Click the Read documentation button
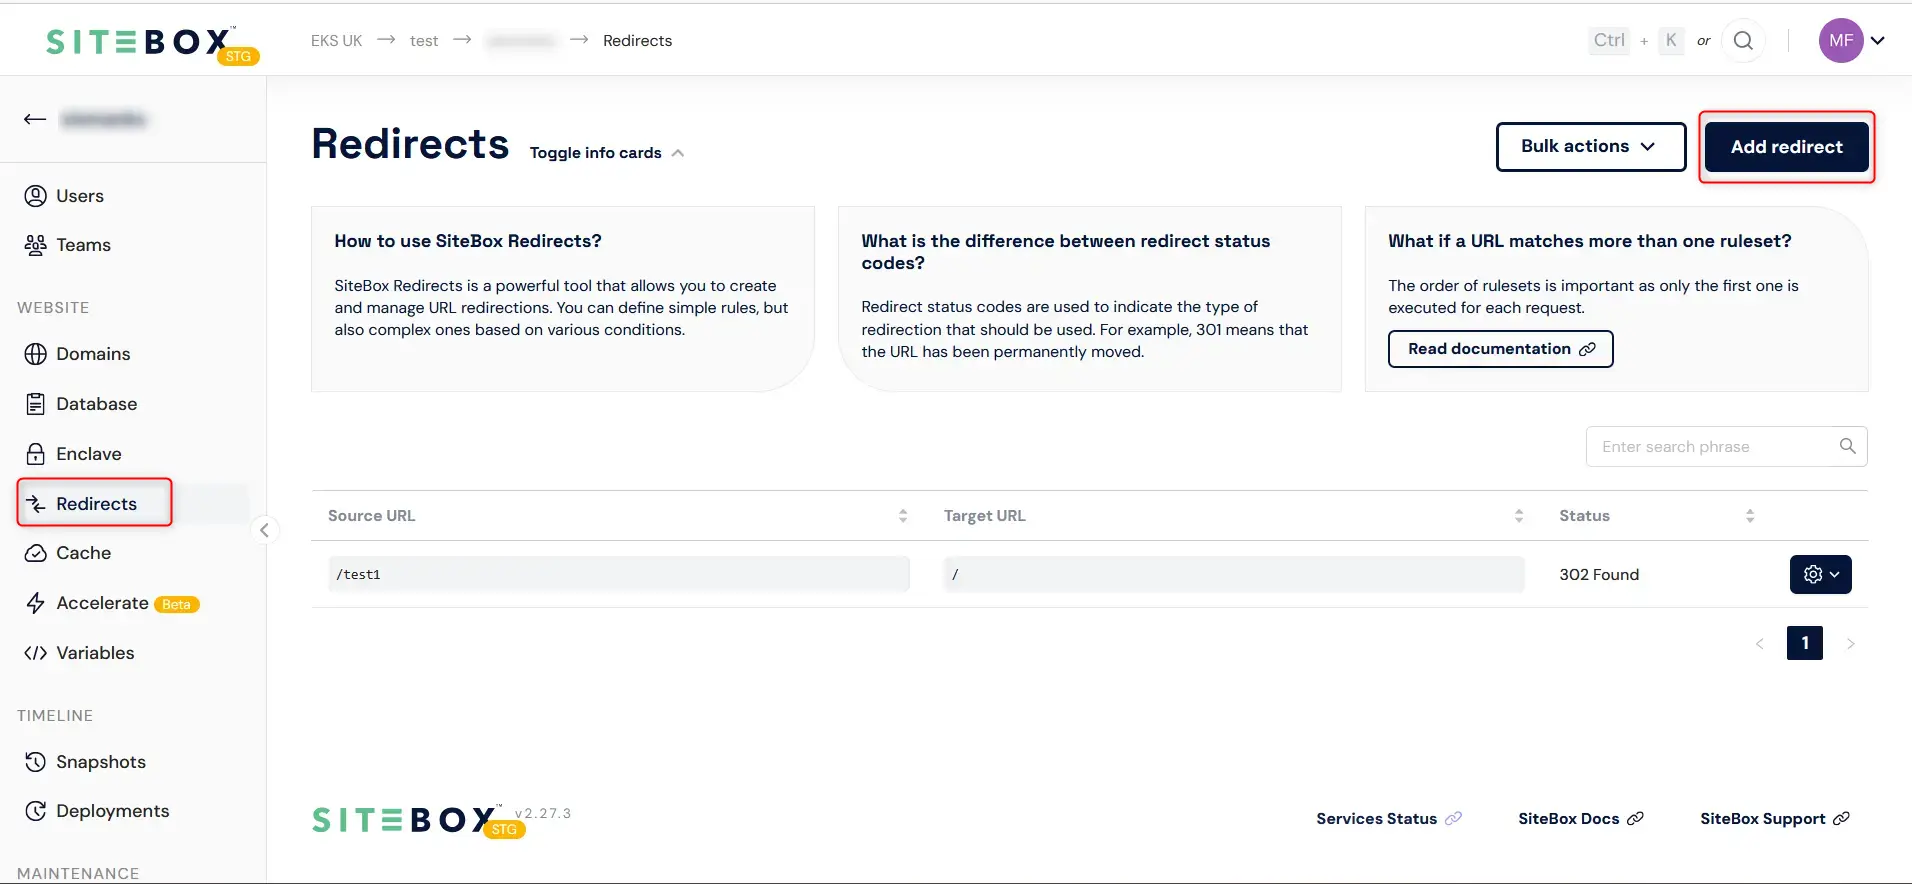1912x884 pixels. (x=1501, y=349)
